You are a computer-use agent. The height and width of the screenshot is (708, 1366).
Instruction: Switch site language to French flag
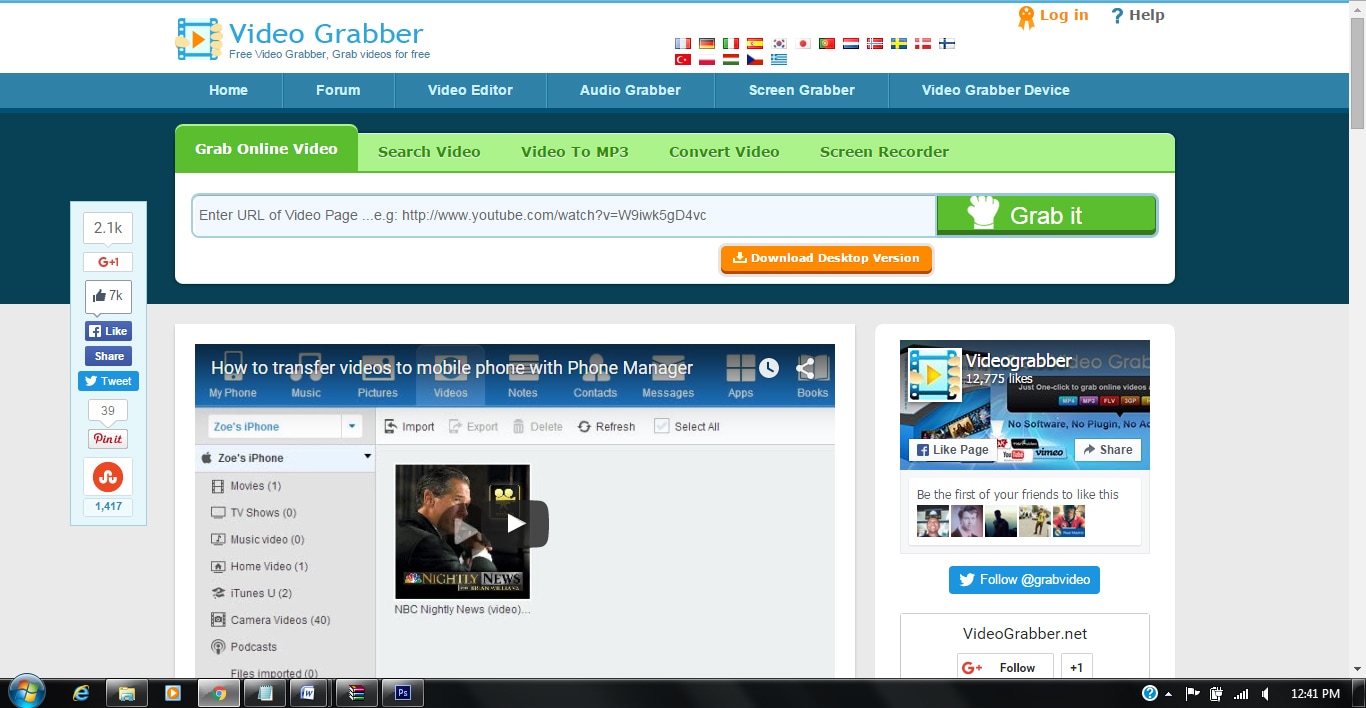click(x=683, y=44)
